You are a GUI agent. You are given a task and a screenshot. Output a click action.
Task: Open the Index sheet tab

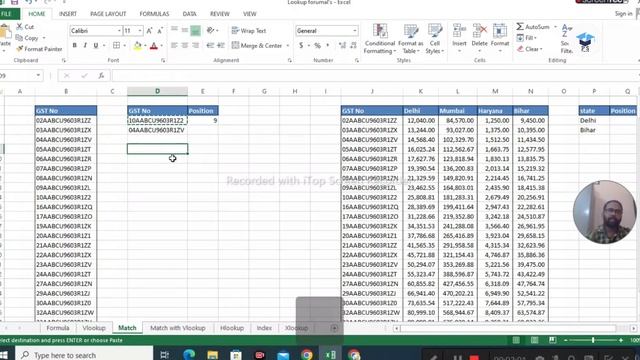point(264,328)
